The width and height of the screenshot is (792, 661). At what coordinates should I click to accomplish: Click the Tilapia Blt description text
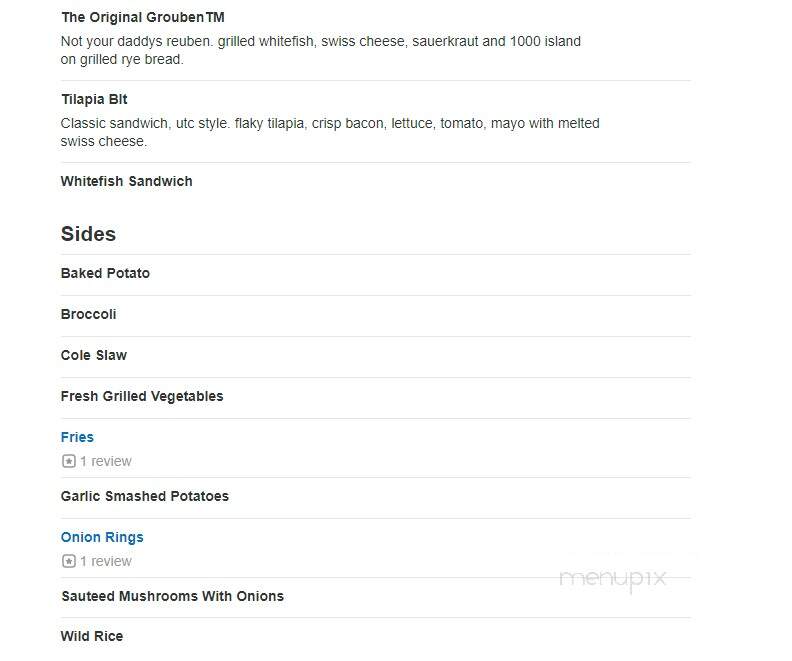(x=330, y=132)
